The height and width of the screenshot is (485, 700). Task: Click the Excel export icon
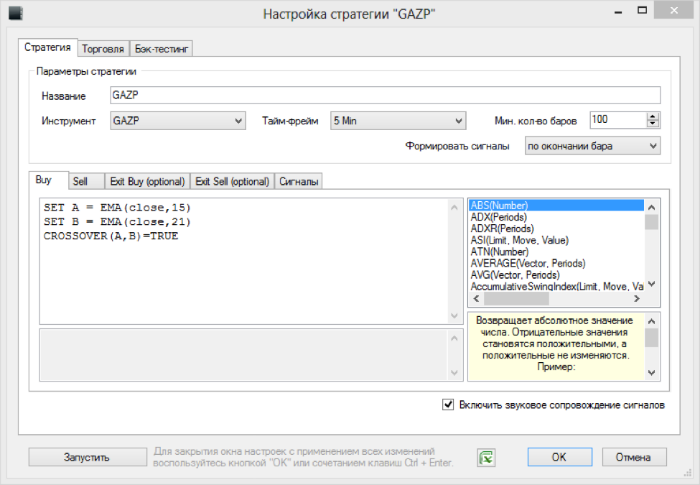486,457
